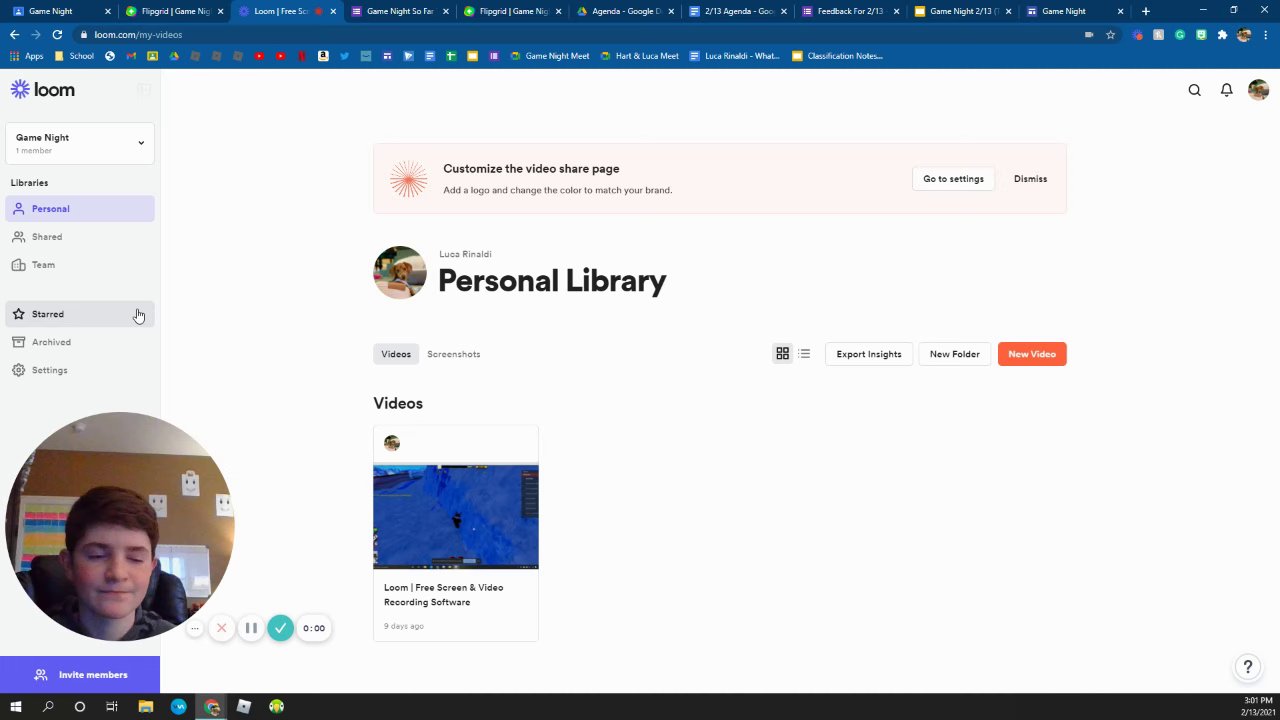Open Chrome three-dot menu
Screen dimensions: 1280x720
coord(1265,35)
